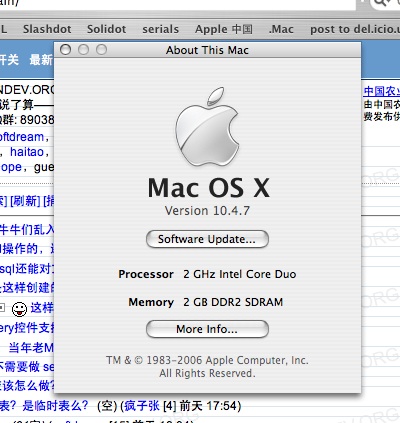Screen dimensions: 400x423
Task: Open the Apple 中国 bookmark
Action: [224, 29]
